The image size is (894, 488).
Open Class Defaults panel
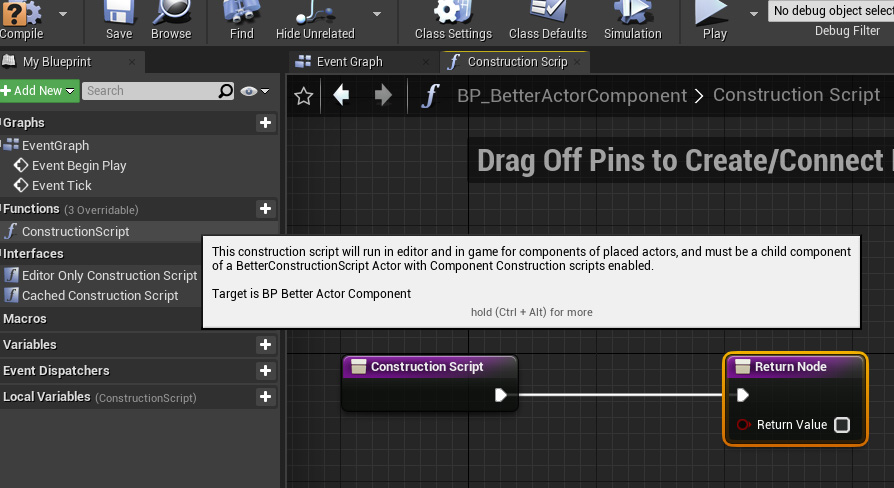coord(547,14)
